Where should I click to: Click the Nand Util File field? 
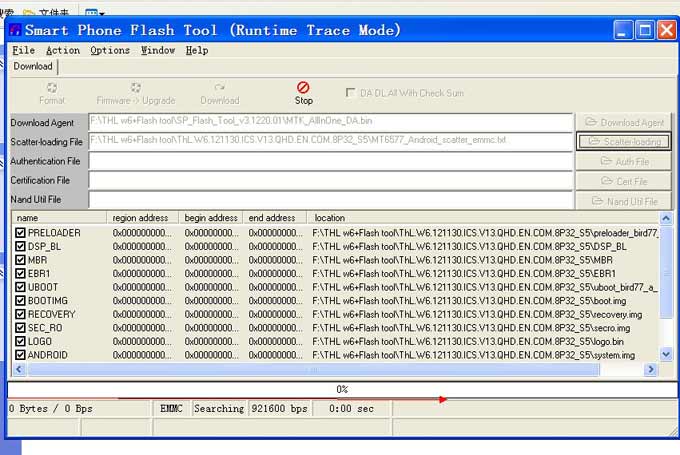point(331,200)
